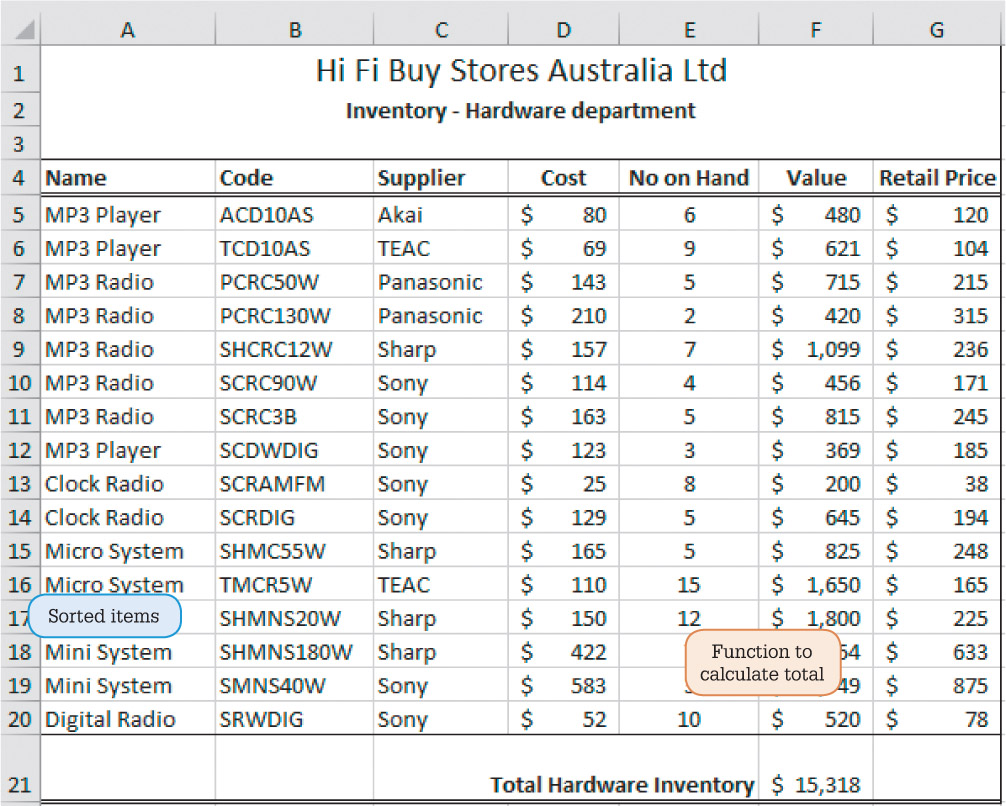Click the code cell 'SCRDIG'
The width and height of the screenshot is (1006, 806).
point(294,517)
